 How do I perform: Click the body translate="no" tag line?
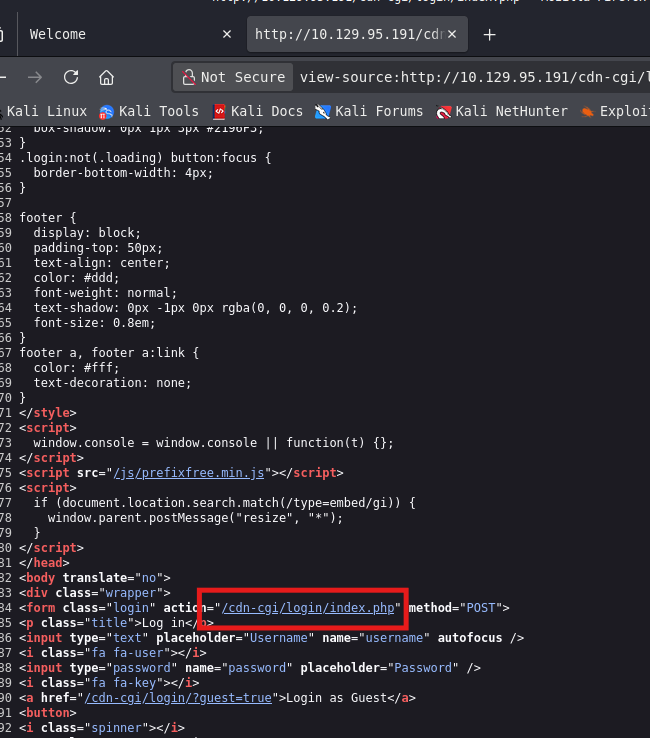point(95,578)
